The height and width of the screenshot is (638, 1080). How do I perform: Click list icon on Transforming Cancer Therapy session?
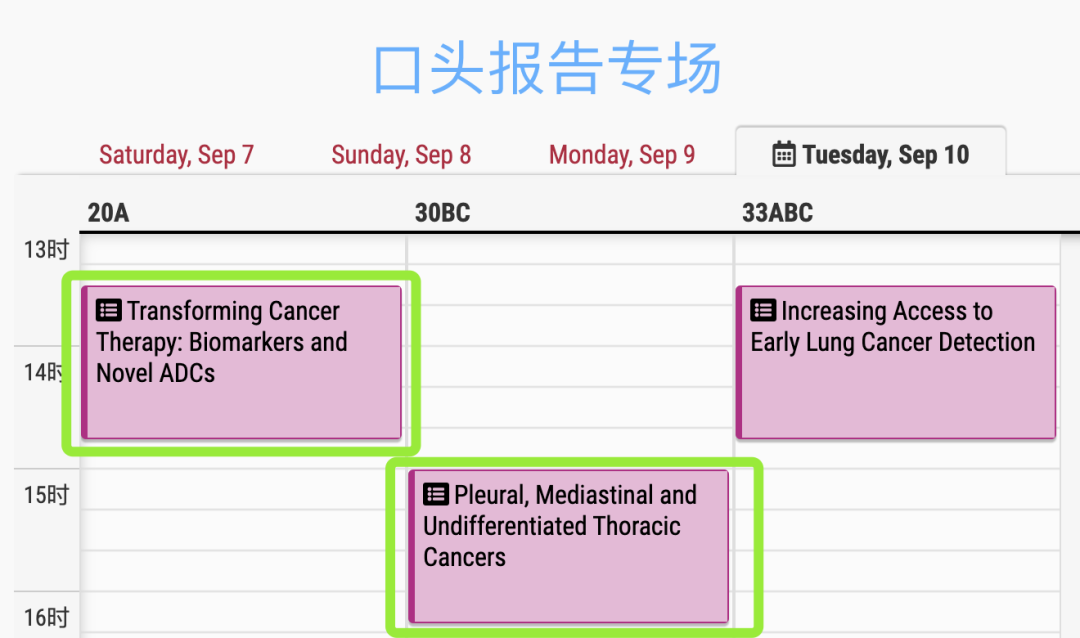click(x=109, y=310)
